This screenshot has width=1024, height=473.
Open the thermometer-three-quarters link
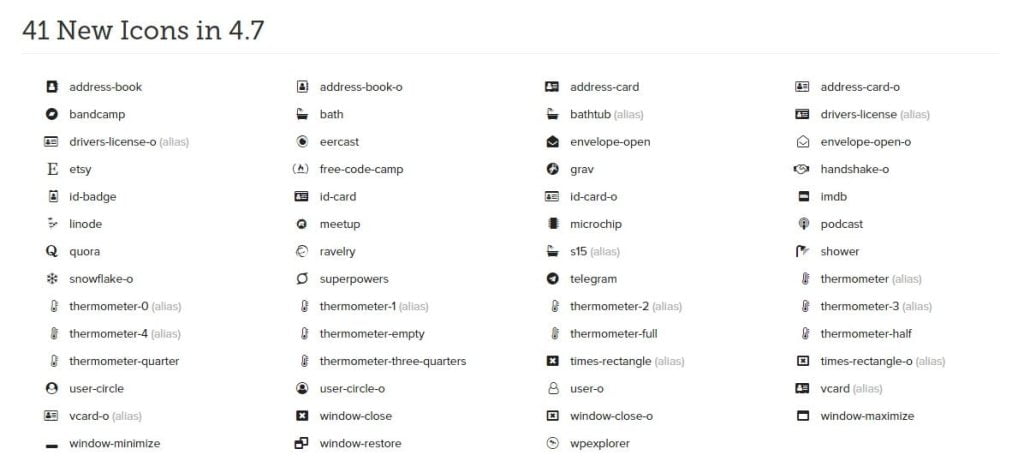(392, 361)
